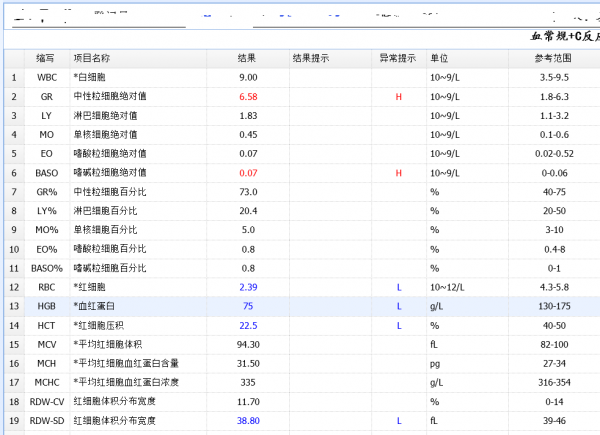Click reference range 130-175
Screen dimensions: 600x435
pos(554,306)
